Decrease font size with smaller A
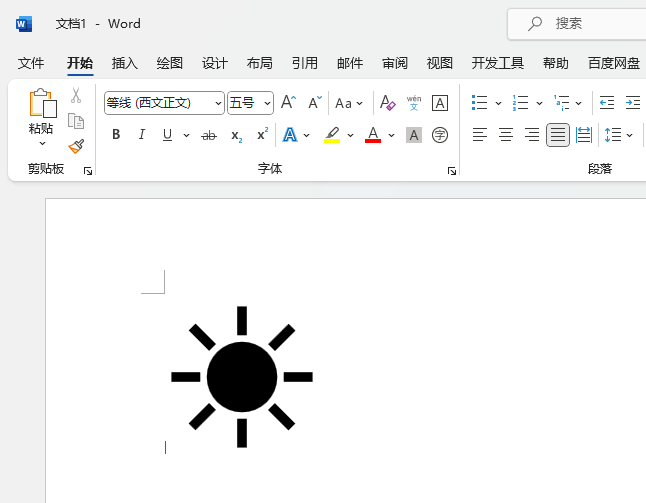This screenshot has height=503, width=646. click(x=315, y=103)
